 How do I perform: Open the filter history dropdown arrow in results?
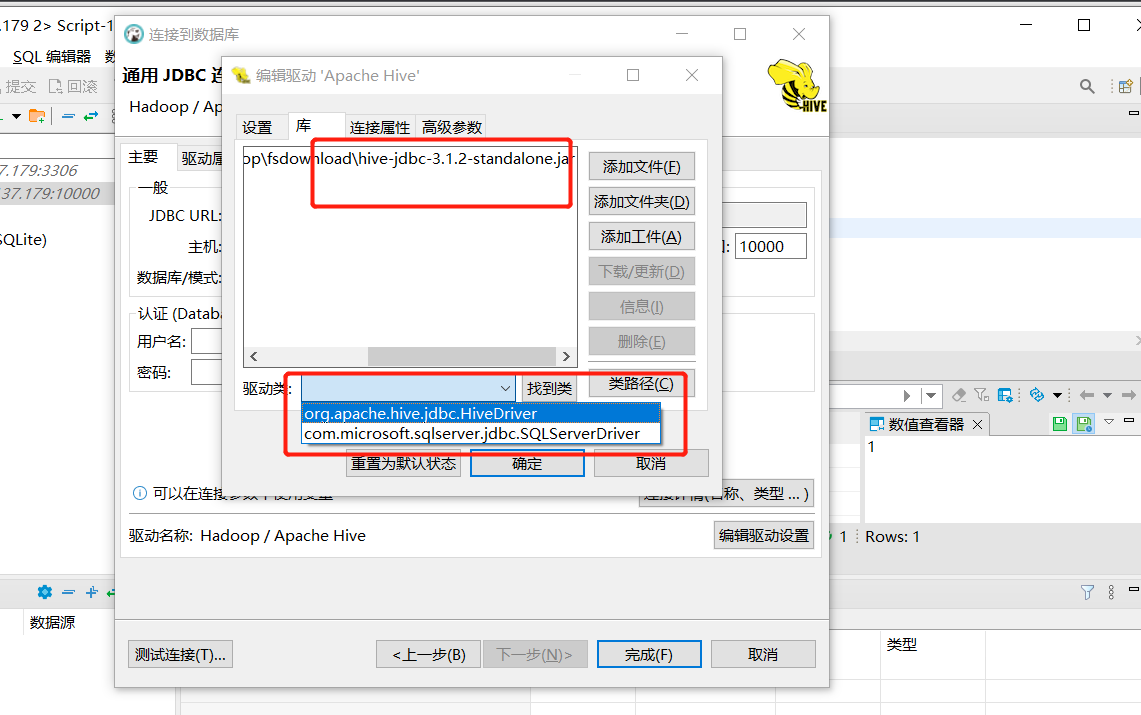pos(931,396)
